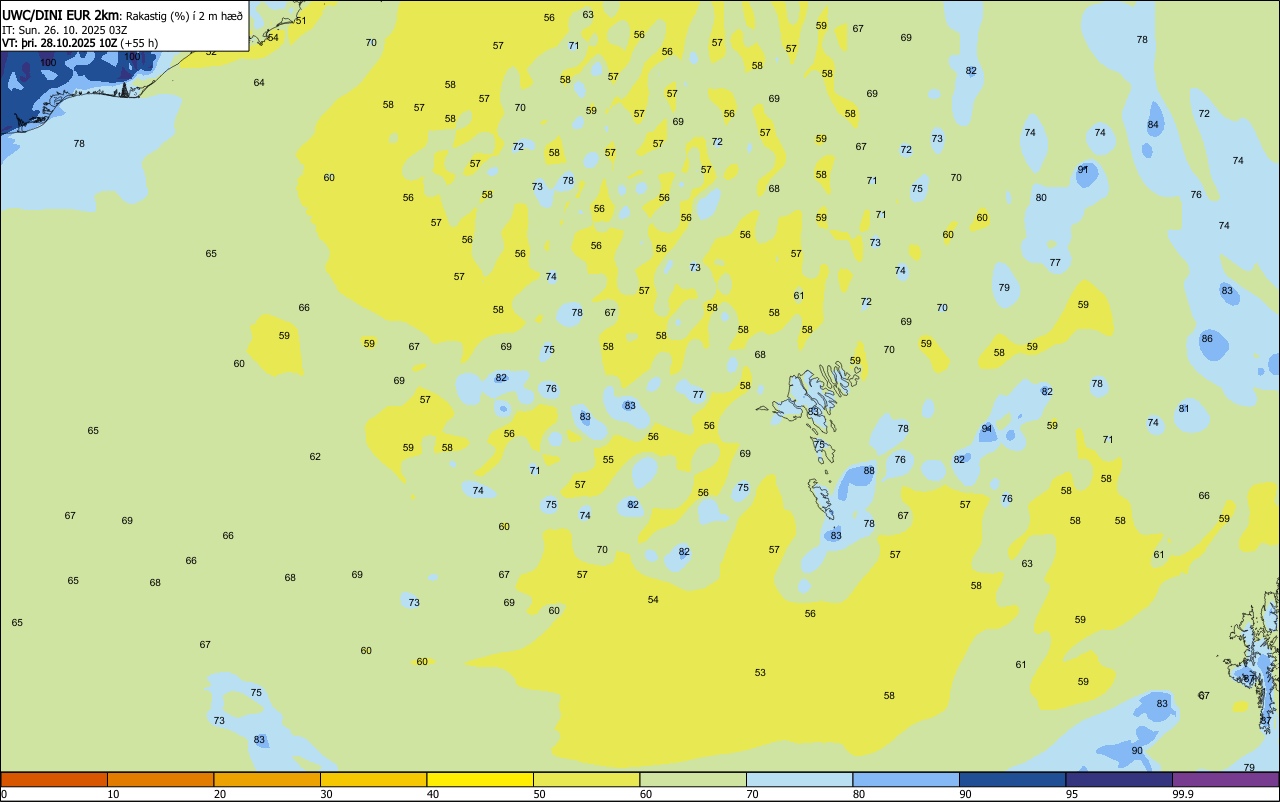Viewport: 1280px width, 802px height.
Task: Pick the 80–90 medium blue legend segment
Action: click(906, 779)
